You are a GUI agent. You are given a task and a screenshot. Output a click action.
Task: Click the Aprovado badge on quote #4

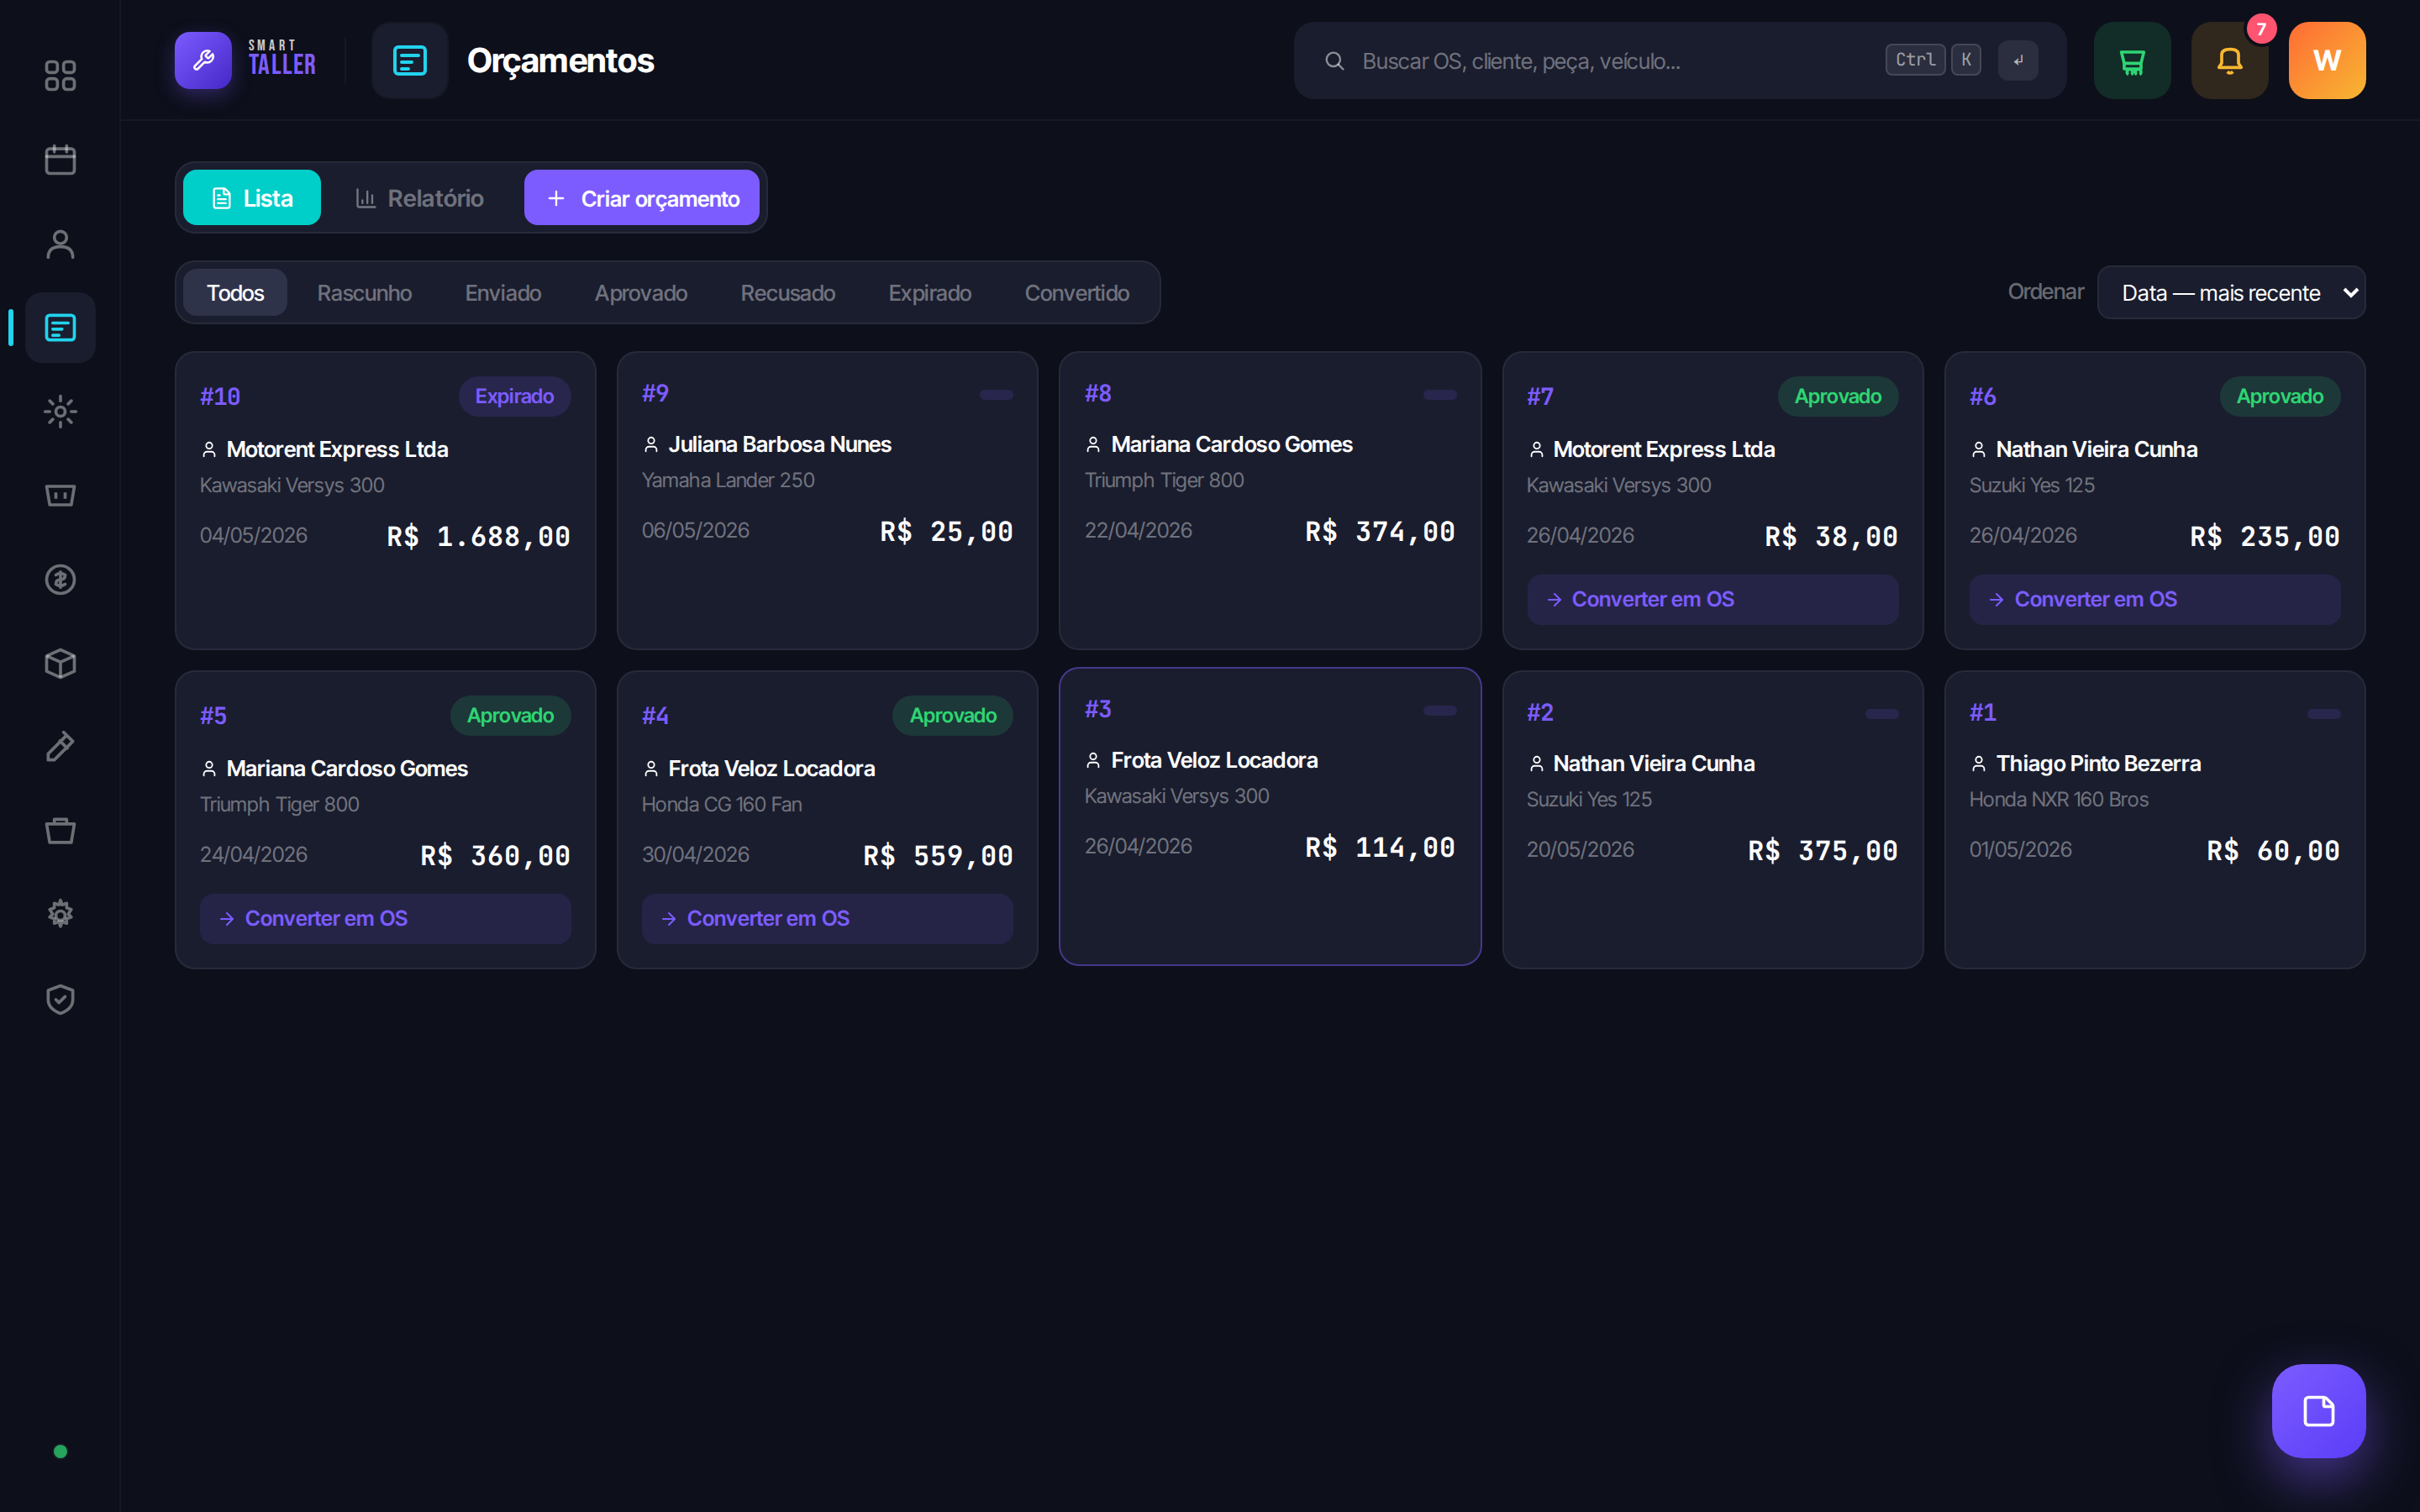[x=953, y=715]
